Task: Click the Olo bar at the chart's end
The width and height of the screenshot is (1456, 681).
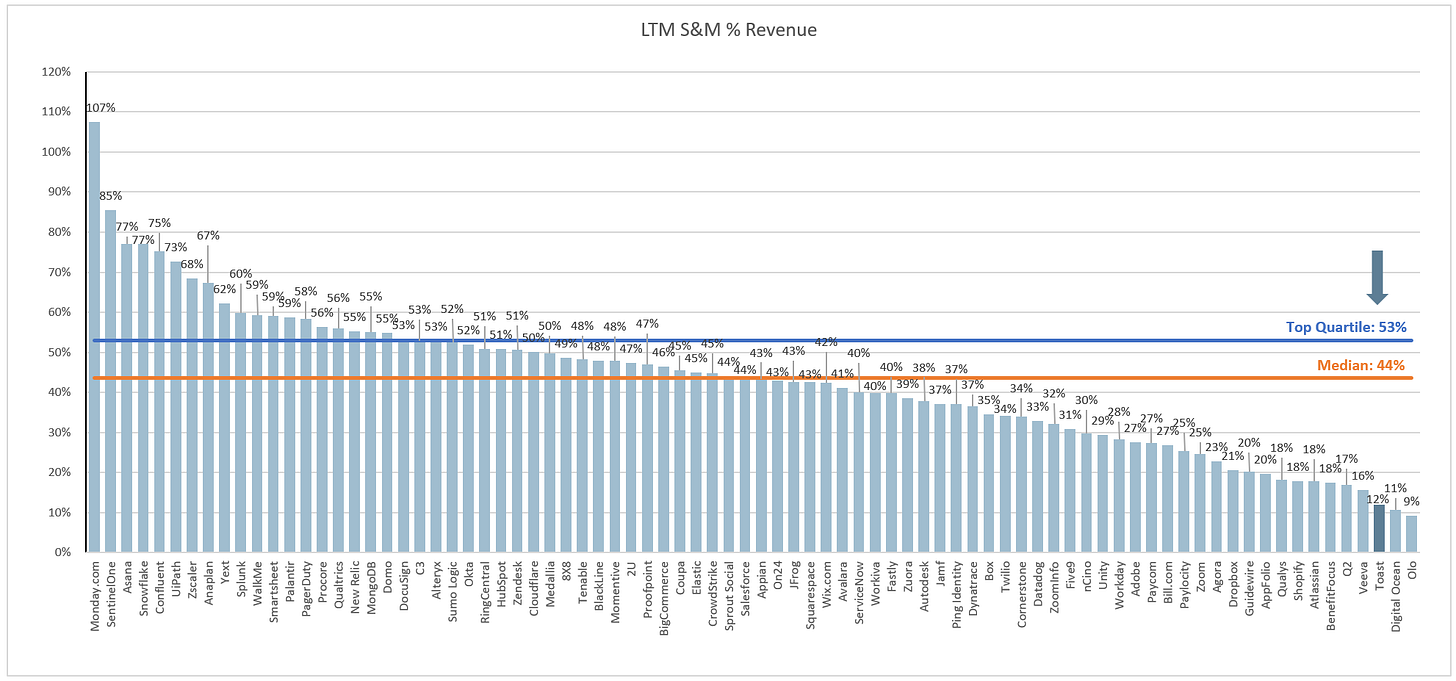Action: coord(1412,534)
